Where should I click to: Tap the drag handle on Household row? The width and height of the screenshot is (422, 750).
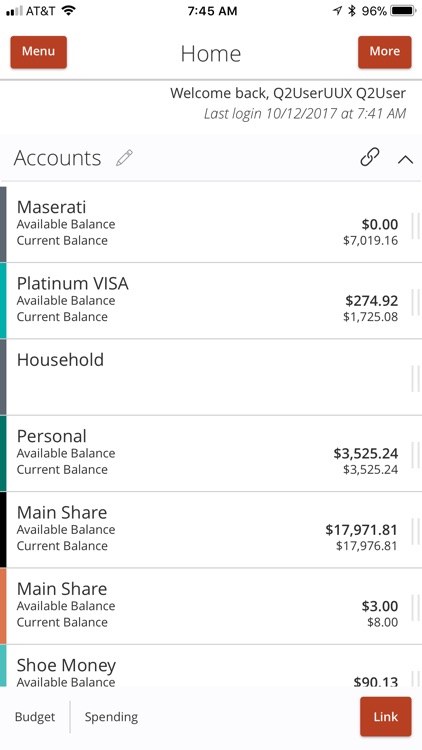[x=415, y=378]
